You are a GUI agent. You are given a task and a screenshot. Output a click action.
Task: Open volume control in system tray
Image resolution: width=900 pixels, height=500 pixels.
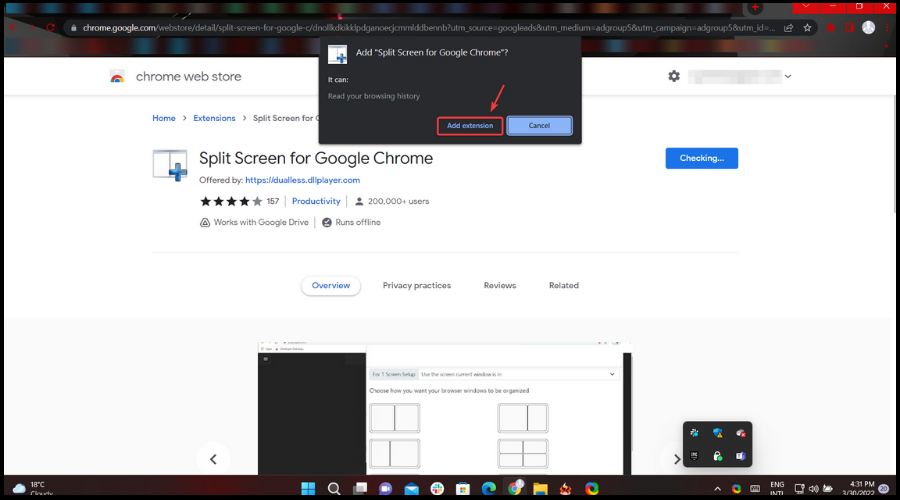813,489
